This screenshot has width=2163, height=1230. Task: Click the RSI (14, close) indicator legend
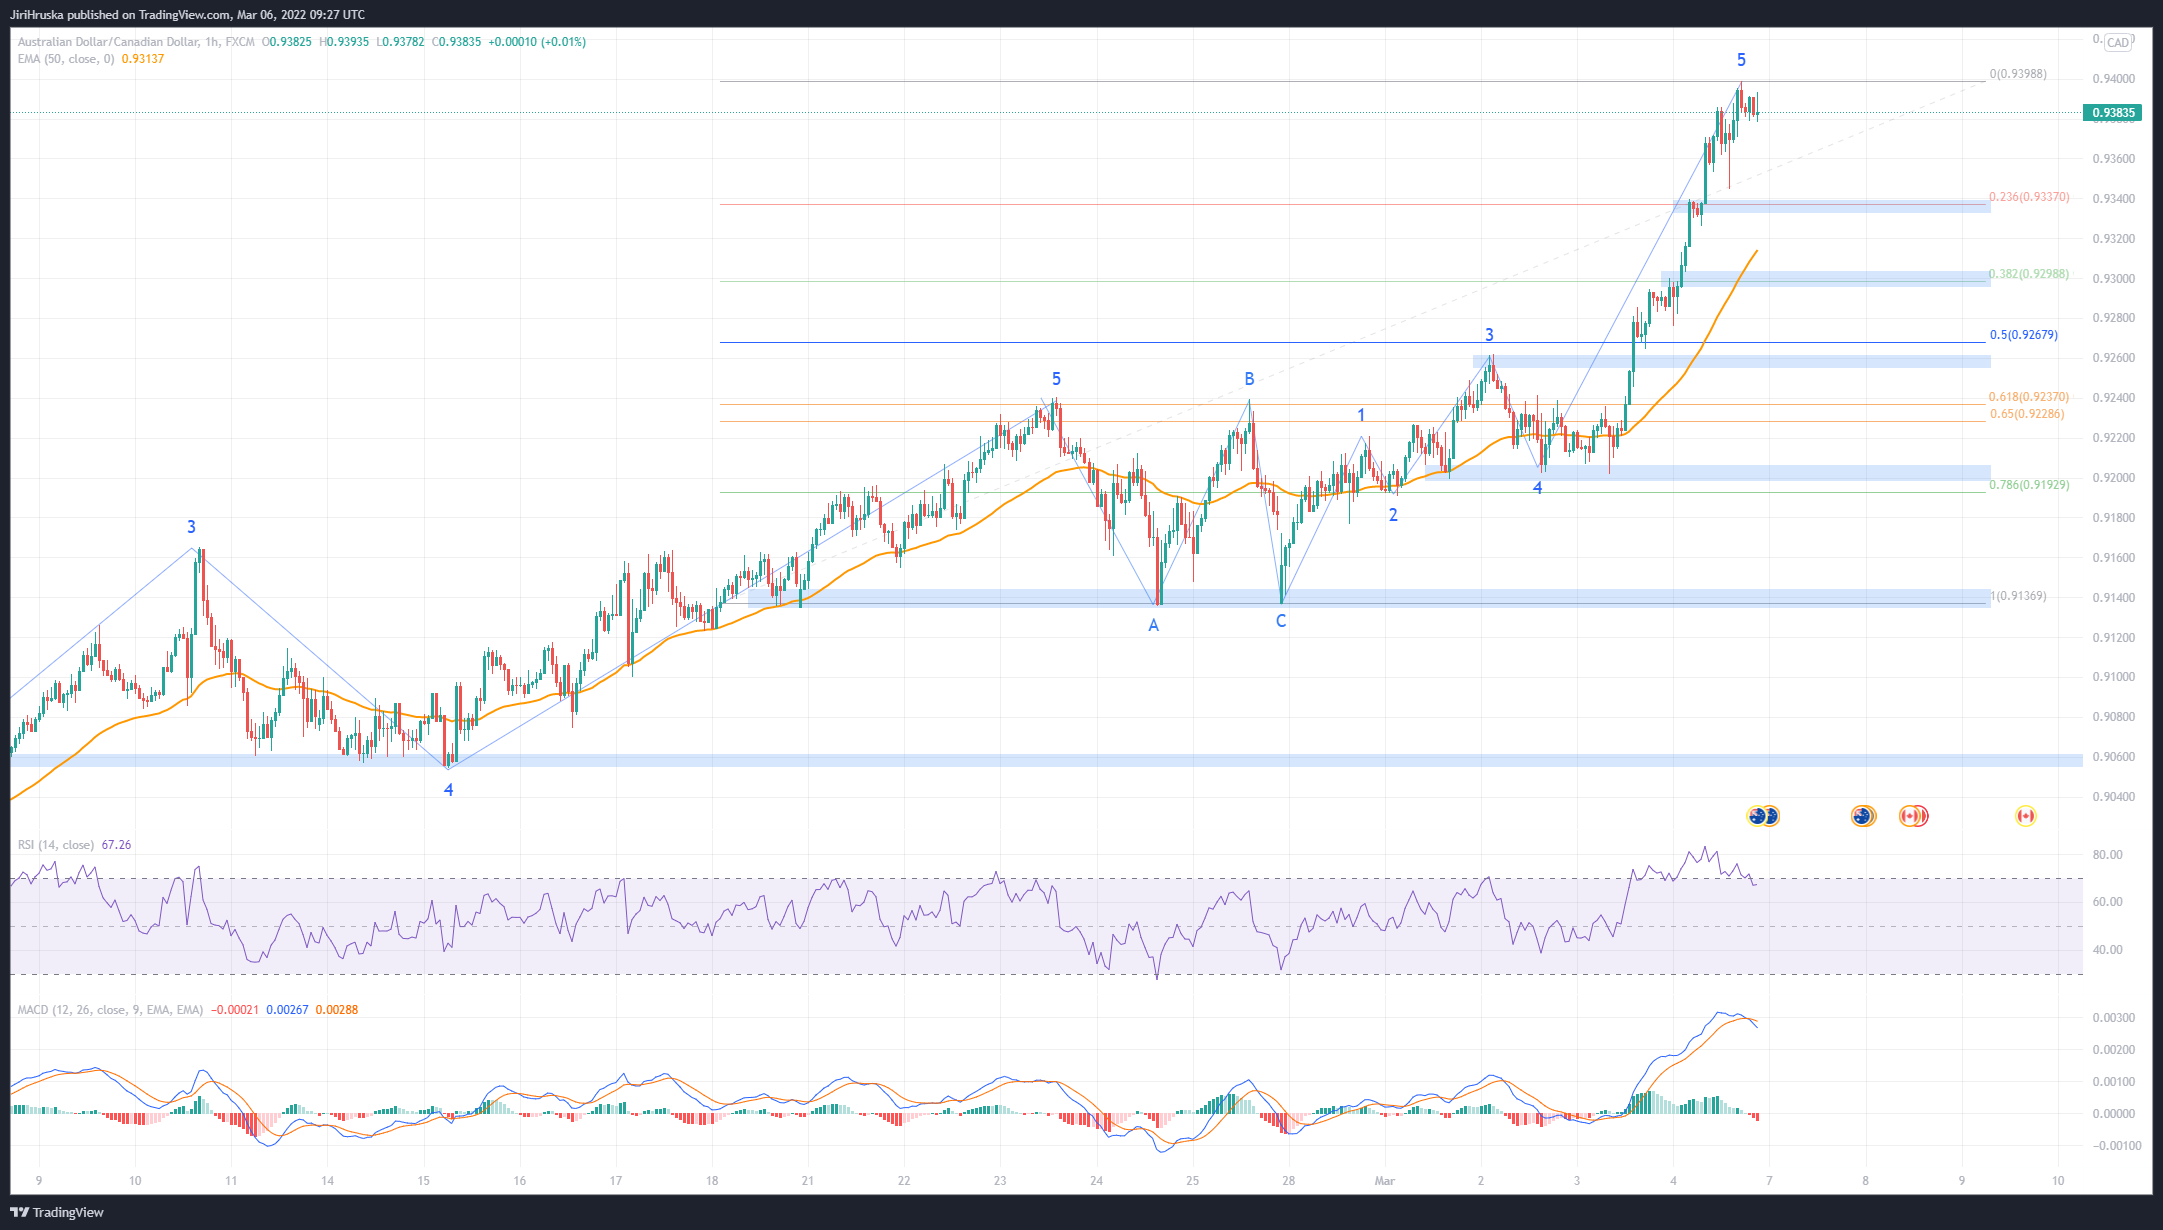click(56, 845)
